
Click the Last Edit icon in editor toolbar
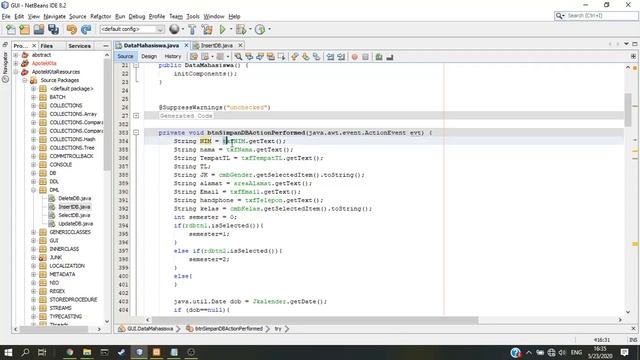194,57
